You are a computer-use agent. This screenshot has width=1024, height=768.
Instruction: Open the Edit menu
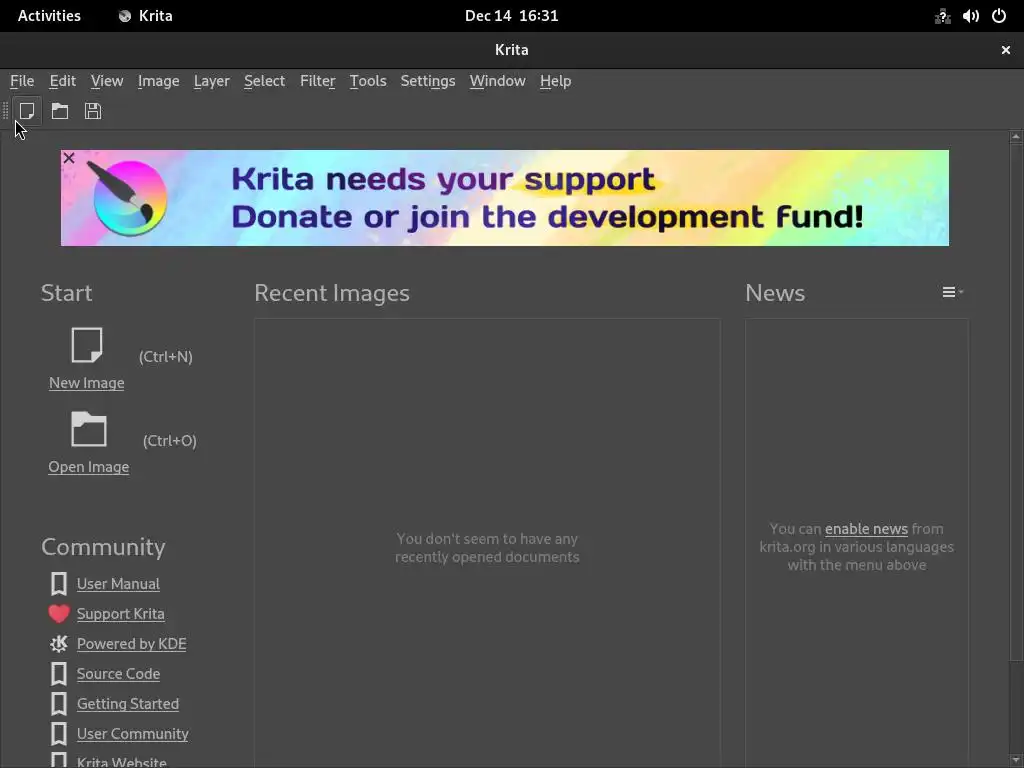[x=63, y=81]
